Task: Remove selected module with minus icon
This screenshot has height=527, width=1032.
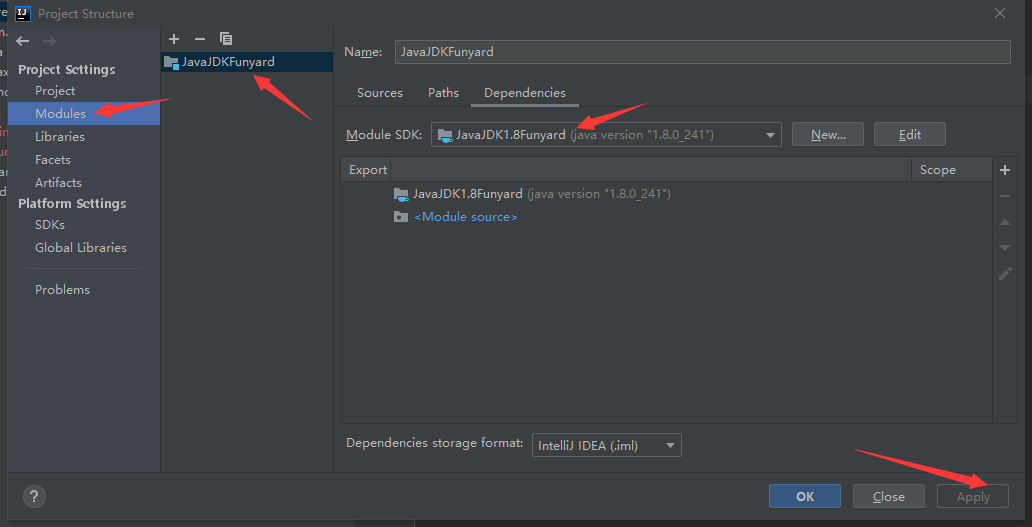Action: (x=200, y=39)
